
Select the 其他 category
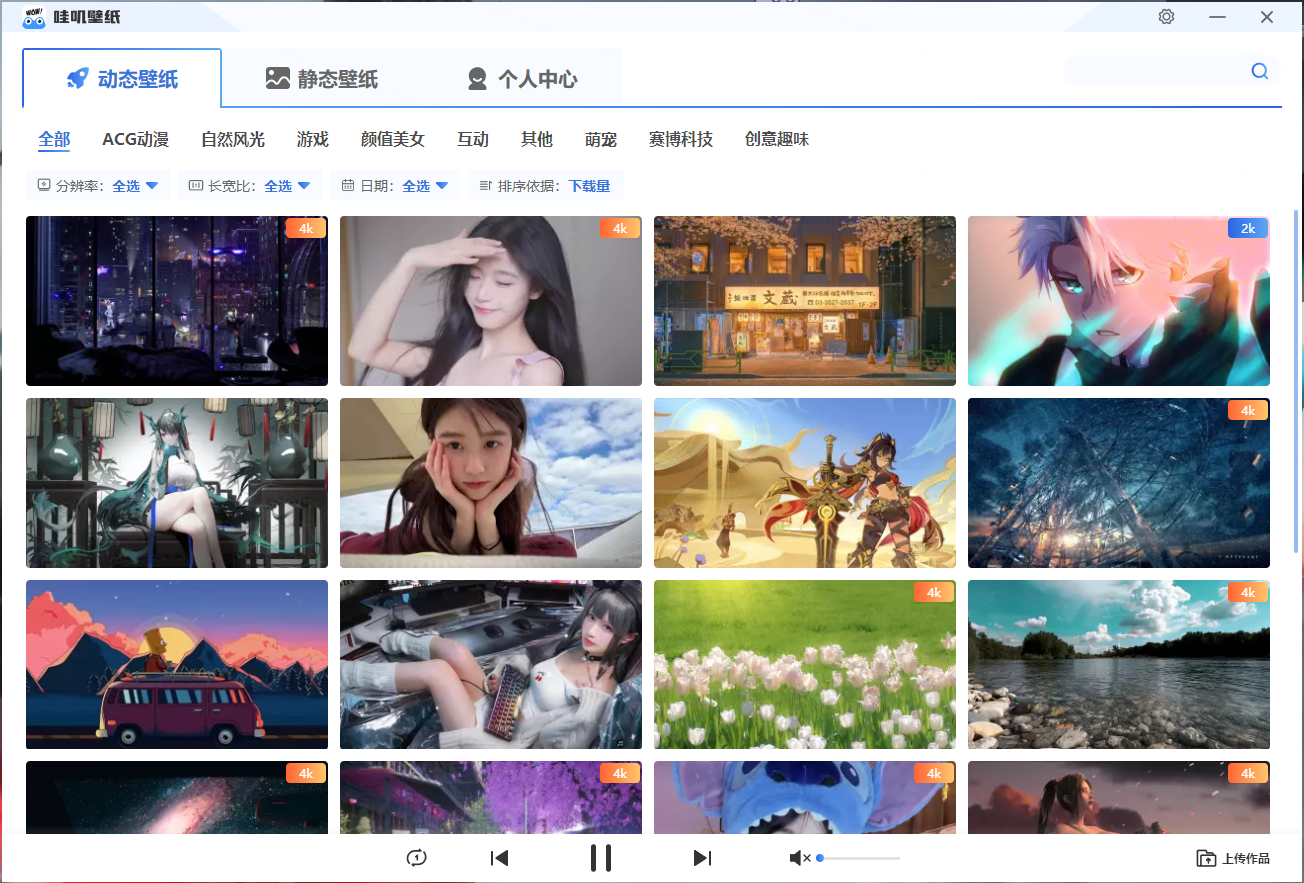pos(537,139)
